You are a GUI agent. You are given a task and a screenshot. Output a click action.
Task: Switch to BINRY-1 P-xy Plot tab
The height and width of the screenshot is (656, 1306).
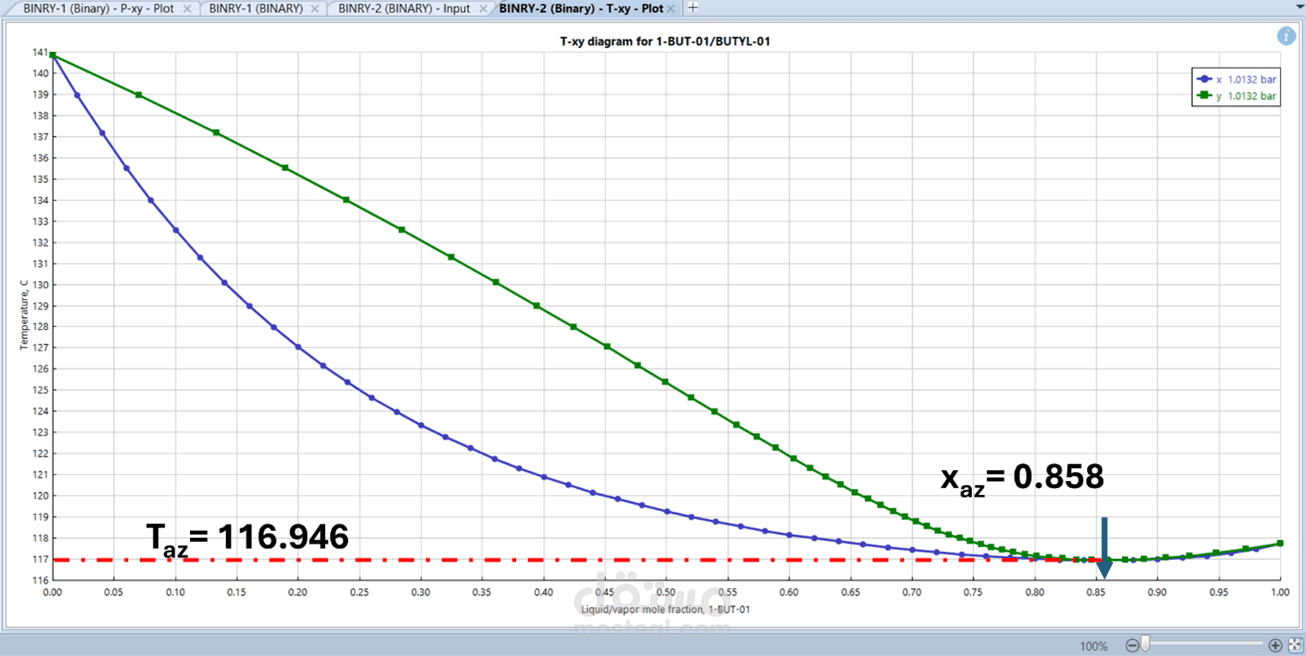click(100, 8)
